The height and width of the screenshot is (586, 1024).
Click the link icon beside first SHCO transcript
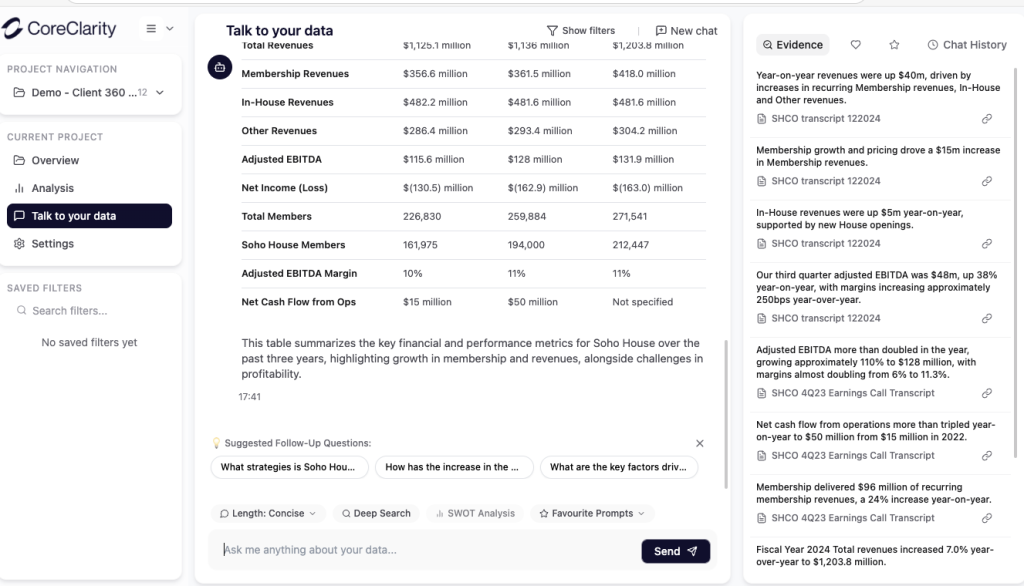click(986, 119)
